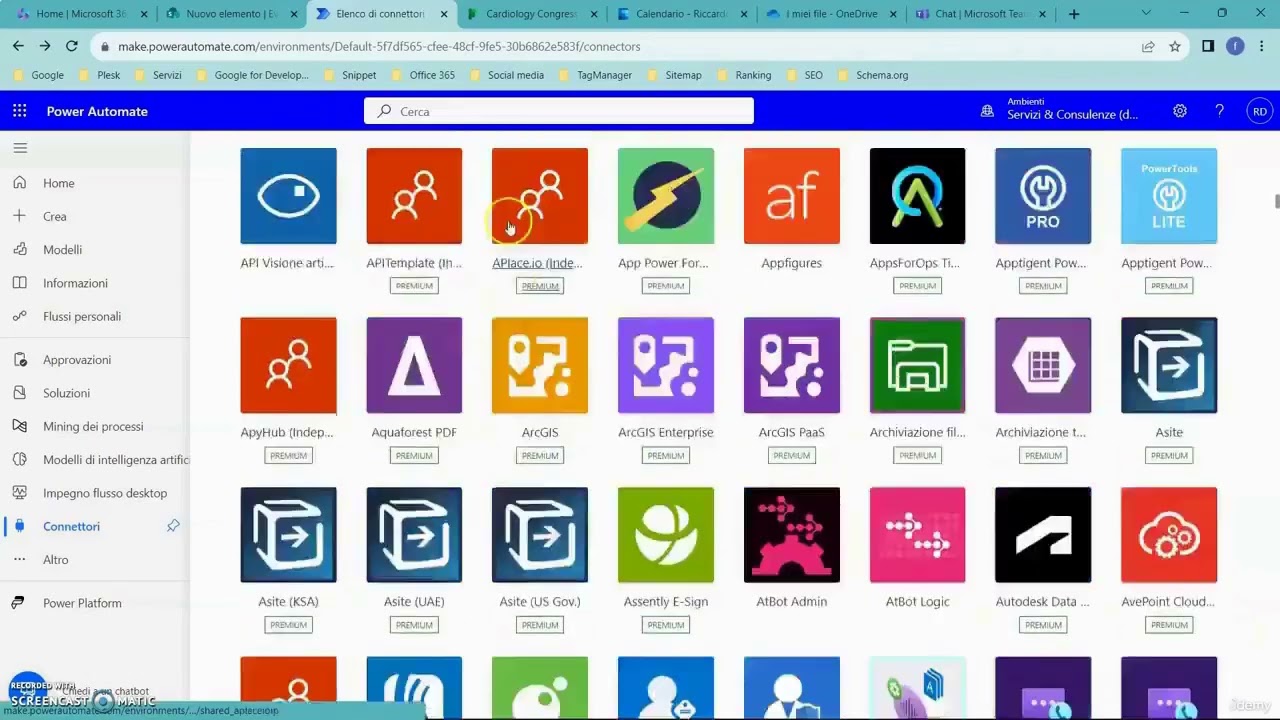Screen dimensions: 1280x720
Task: Open Power Automate settings gear
Action: [1180, 111]
